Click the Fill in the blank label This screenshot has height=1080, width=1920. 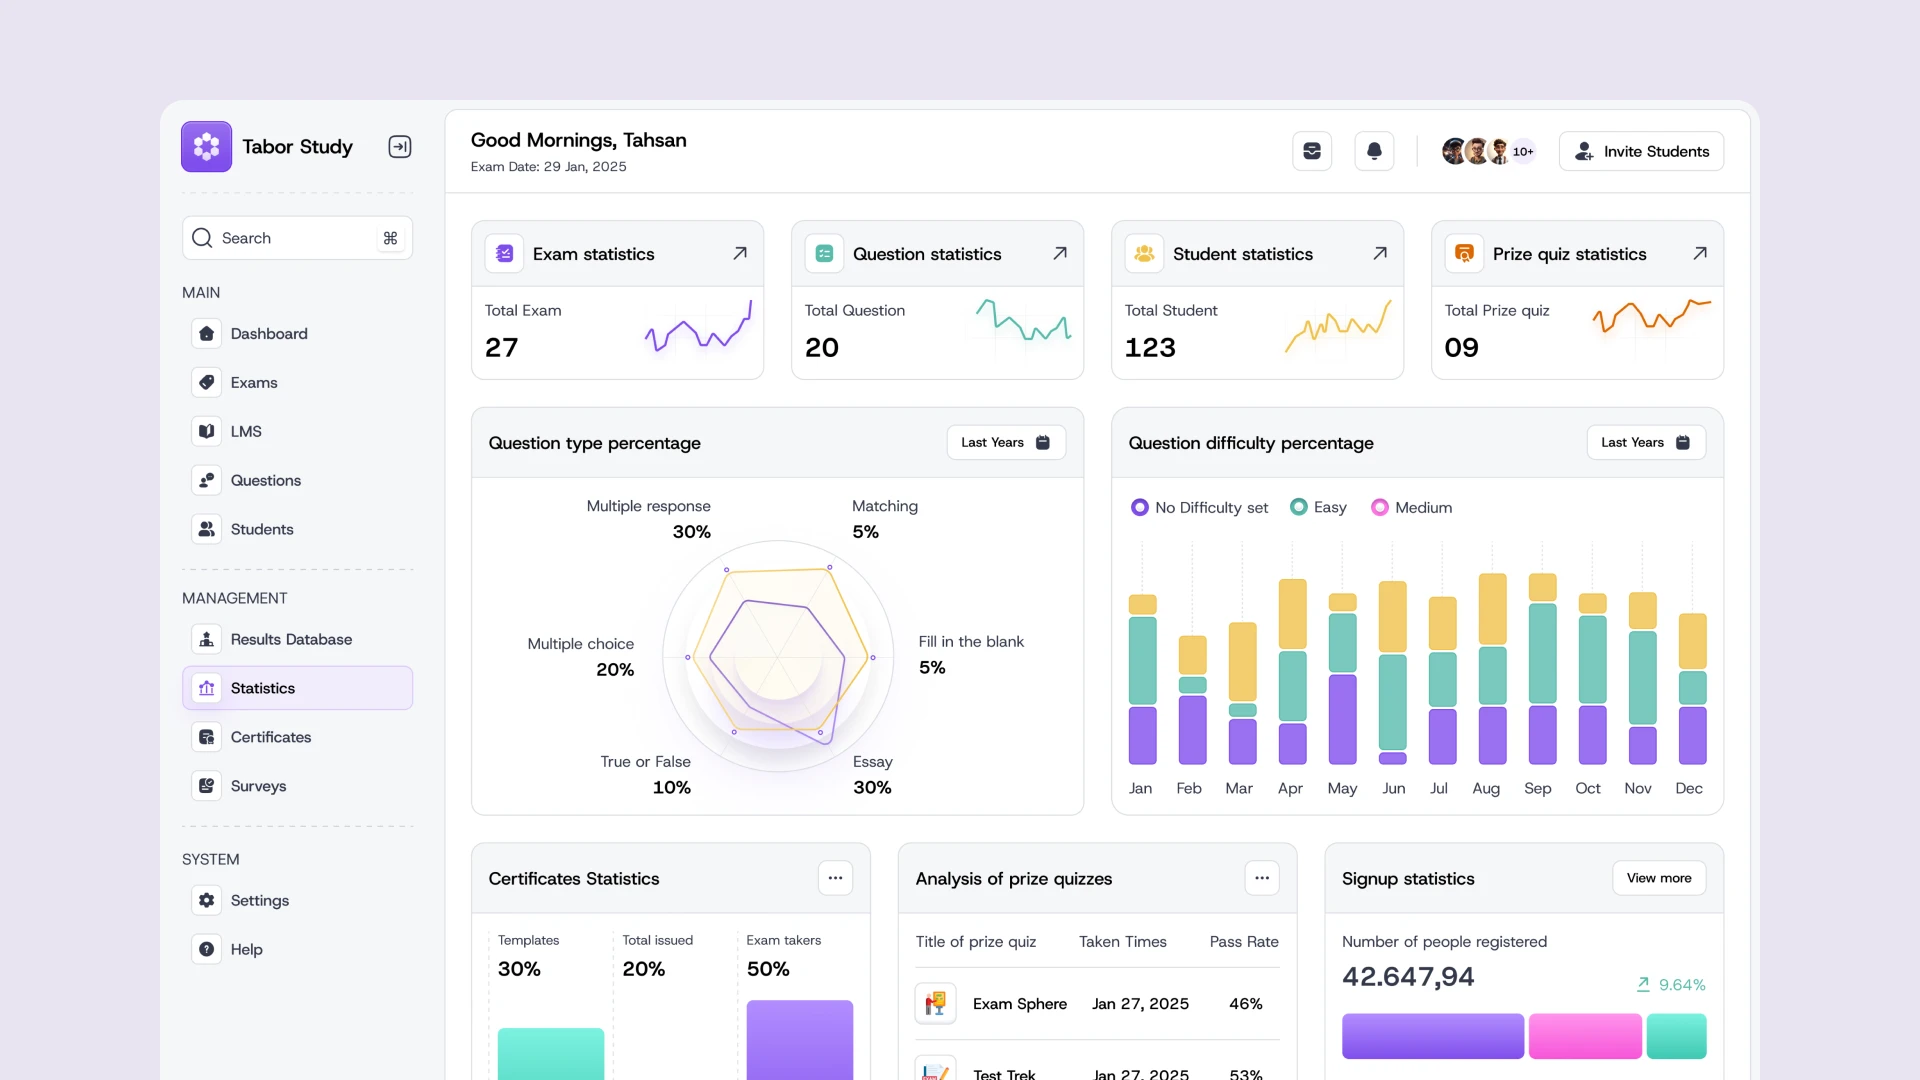click(971, 641)
